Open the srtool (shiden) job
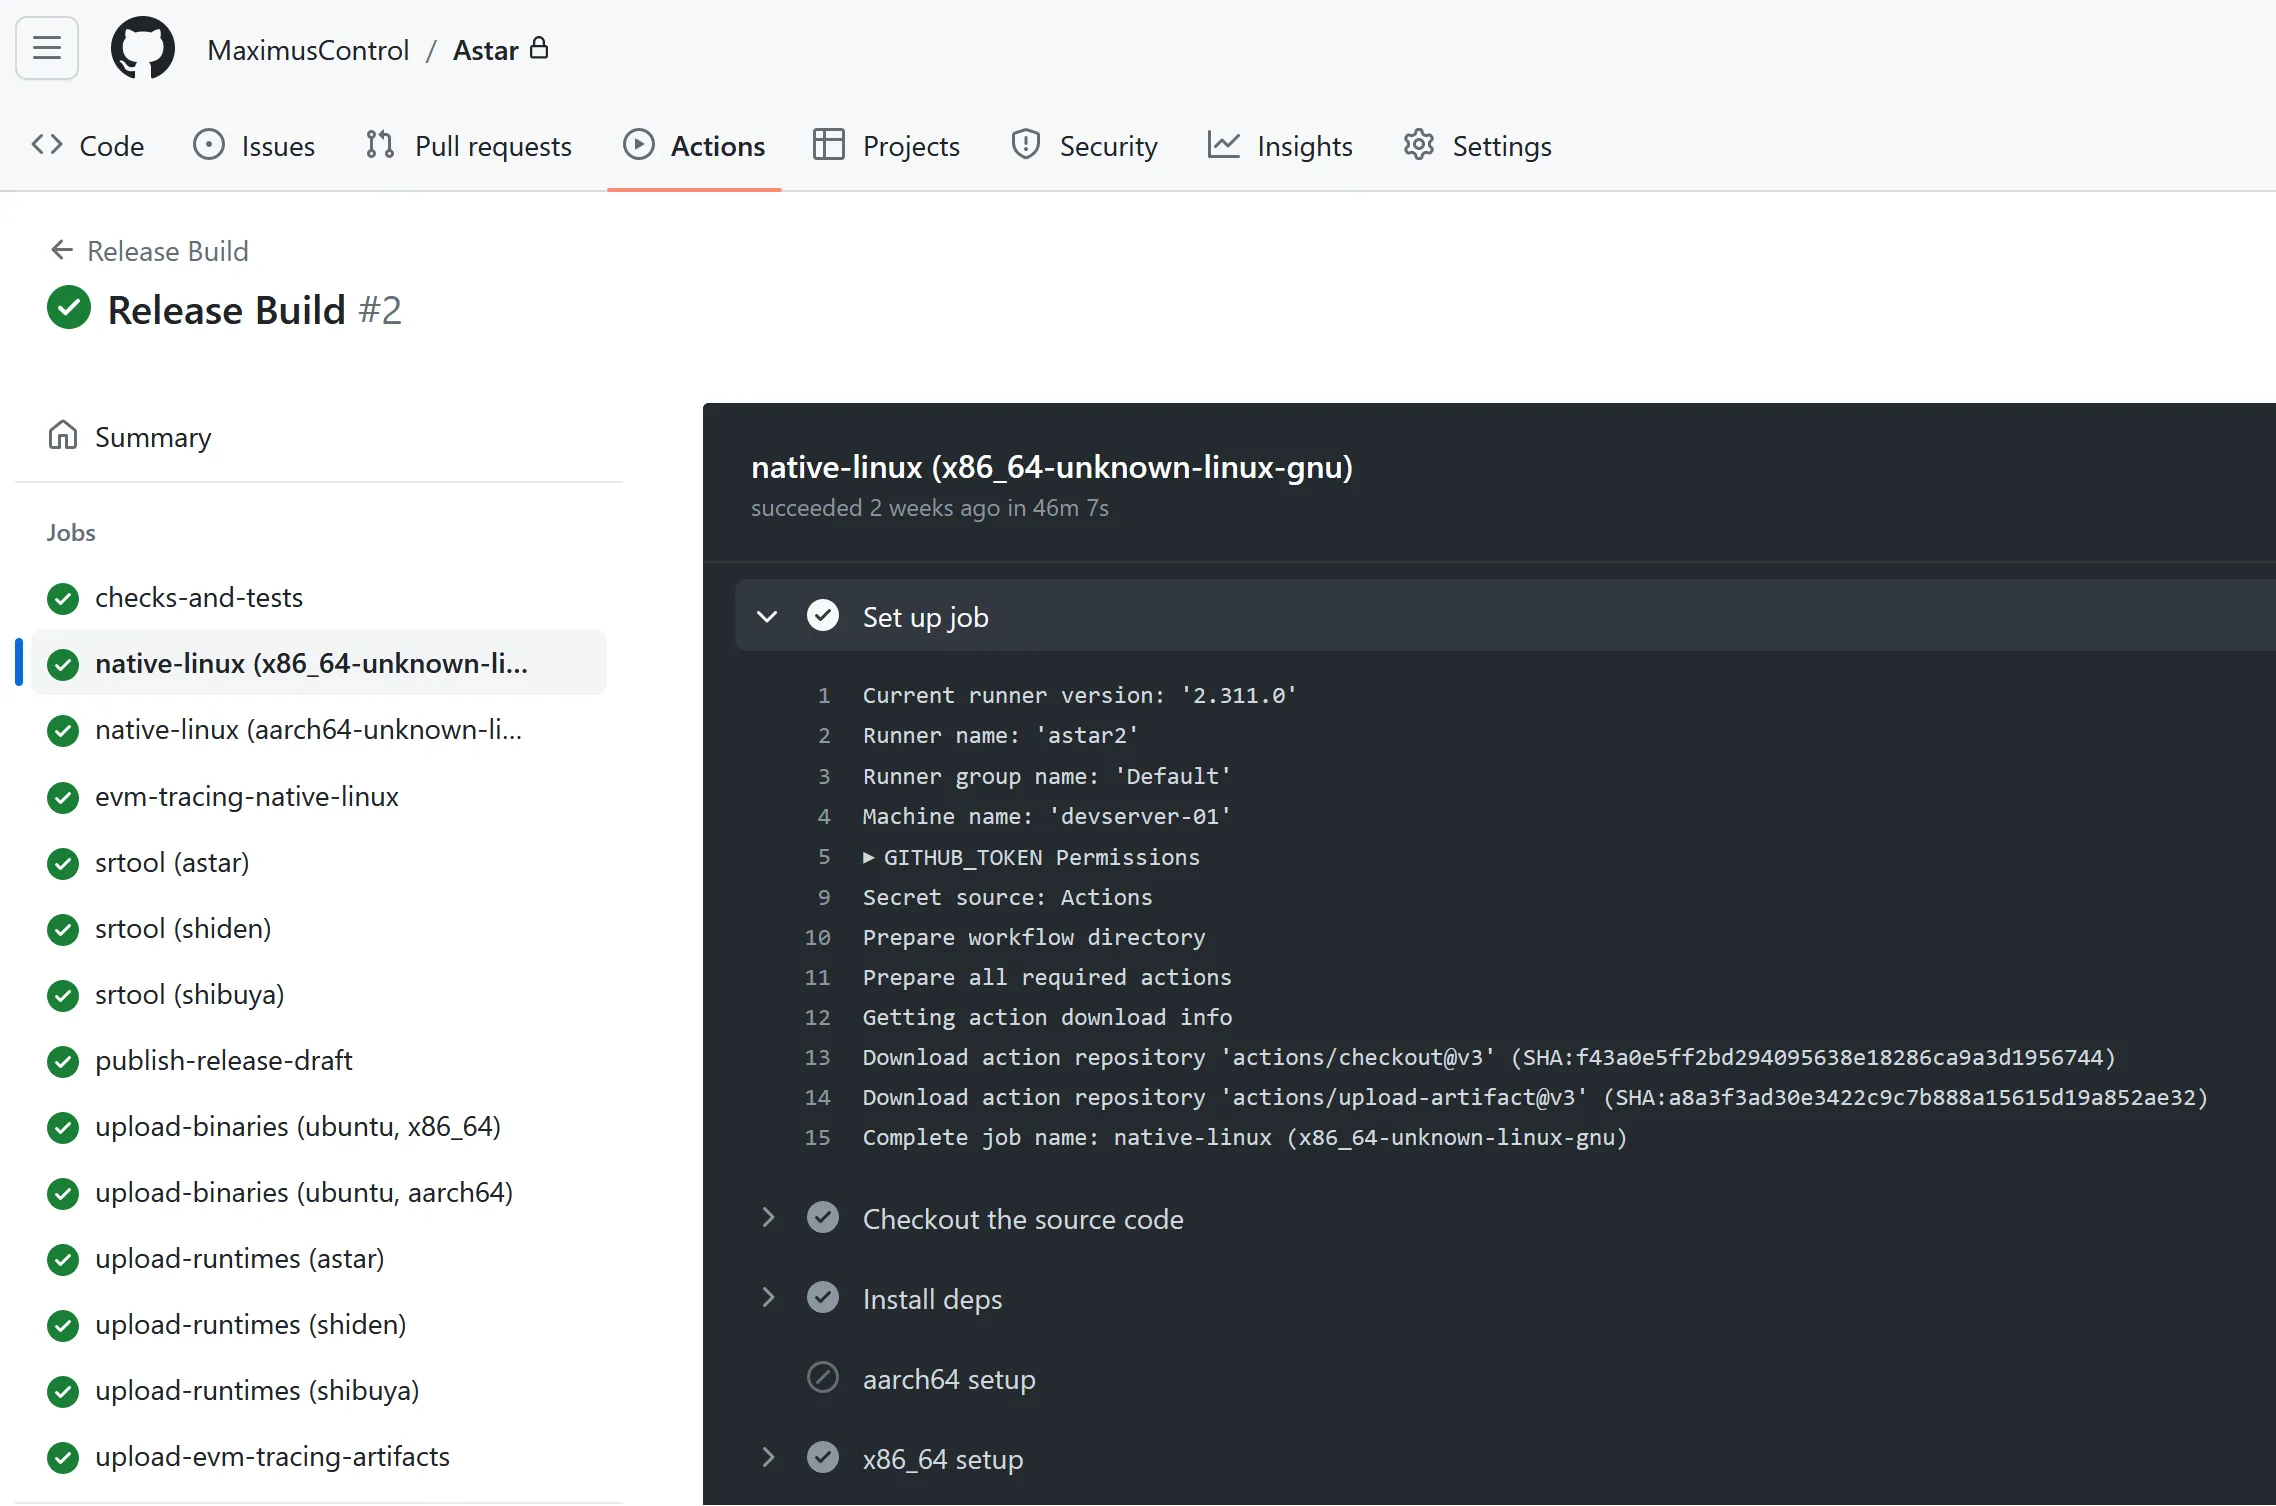 pos(183,928)
